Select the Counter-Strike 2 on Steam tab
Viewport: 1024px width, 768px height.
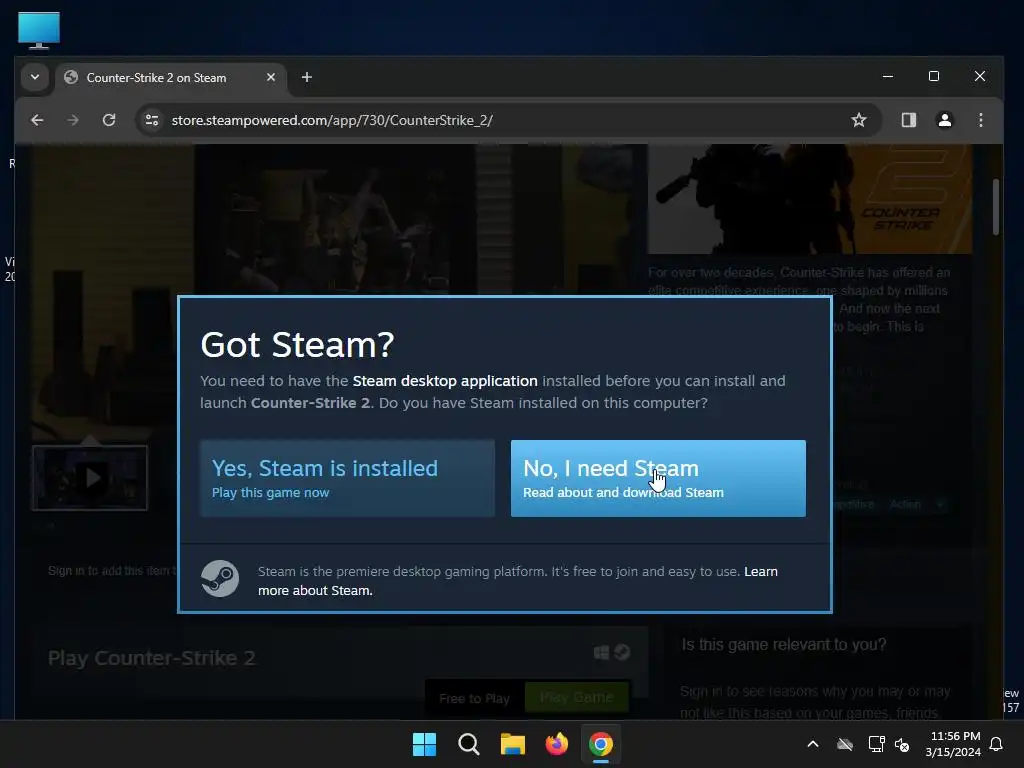pyautogui.click(x=171, y=78)
